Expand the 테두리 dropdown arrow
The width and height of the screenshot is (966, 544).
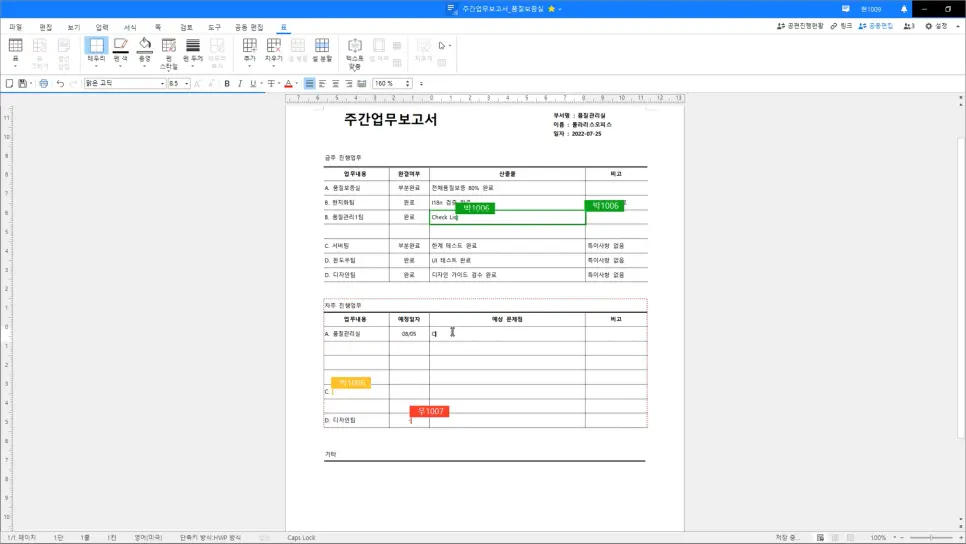pos(96,65)
